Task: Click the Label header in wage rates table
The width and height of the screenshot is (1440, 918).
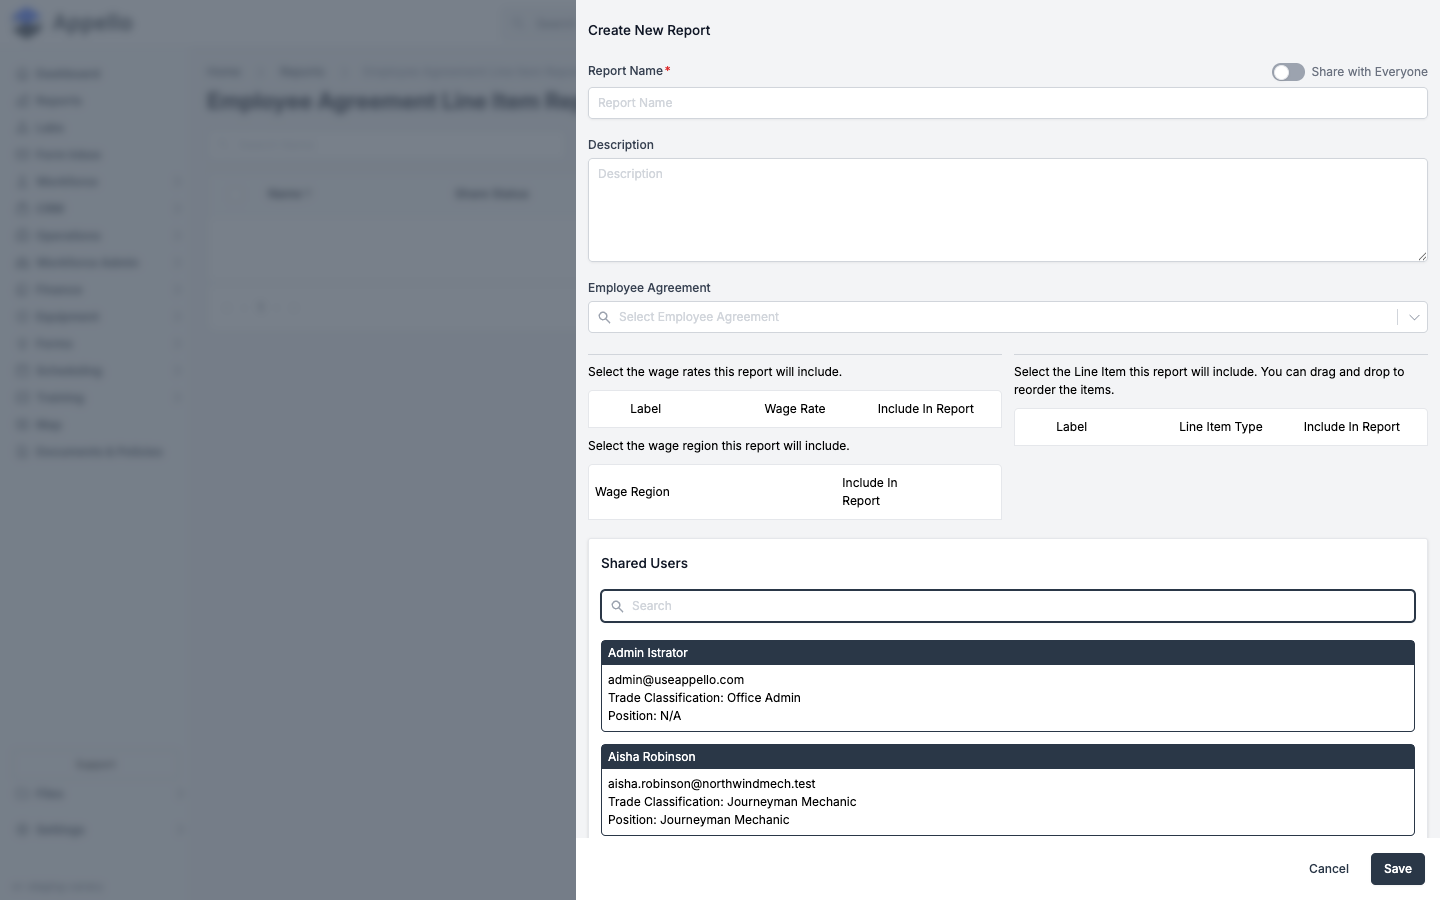Action: [645, 409]
